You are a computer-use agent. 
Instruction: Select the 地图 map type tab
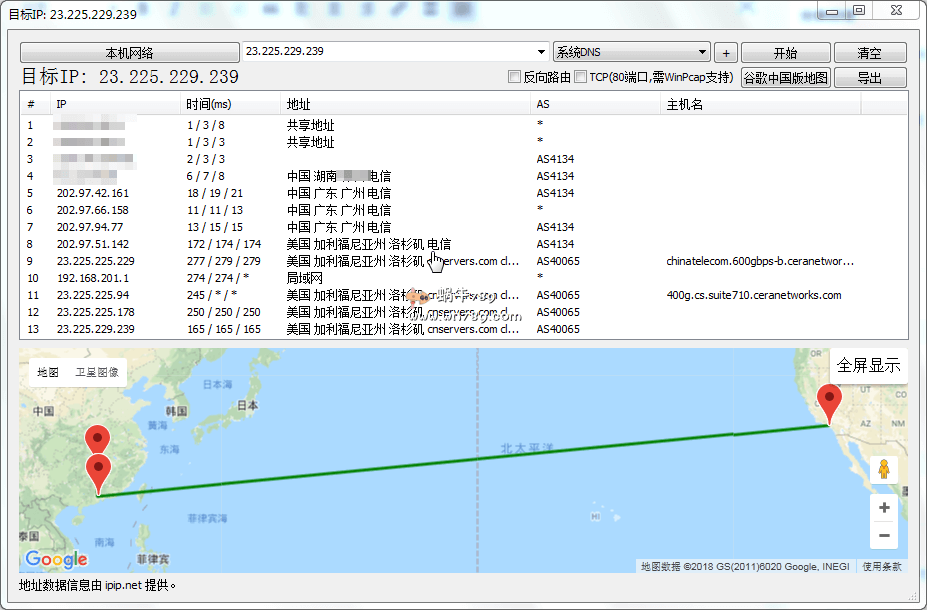tap(48, 372)
